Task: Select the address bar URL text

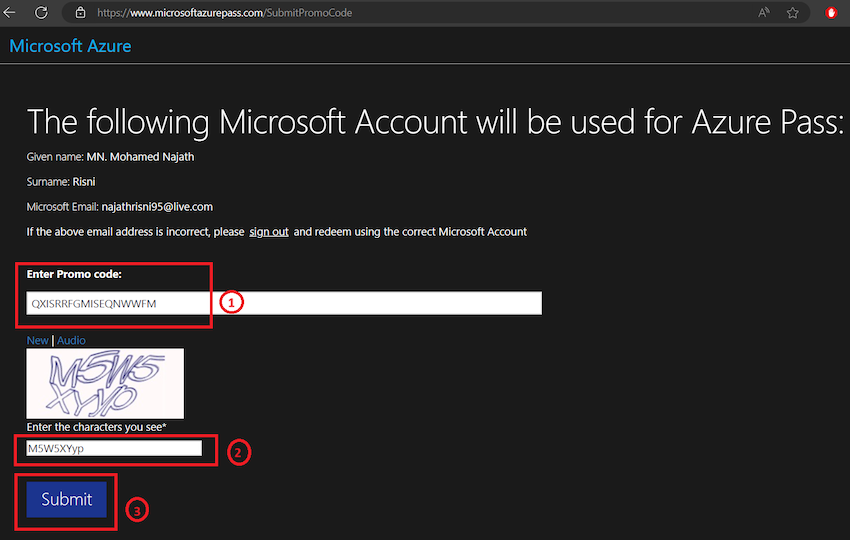Action: (x=224, y=12)
